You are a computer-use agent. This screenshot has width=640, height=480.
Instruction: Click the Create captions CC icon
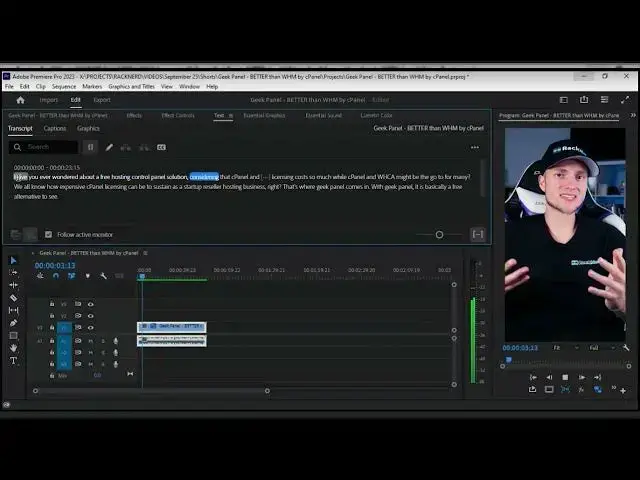(x=161, y=147)
